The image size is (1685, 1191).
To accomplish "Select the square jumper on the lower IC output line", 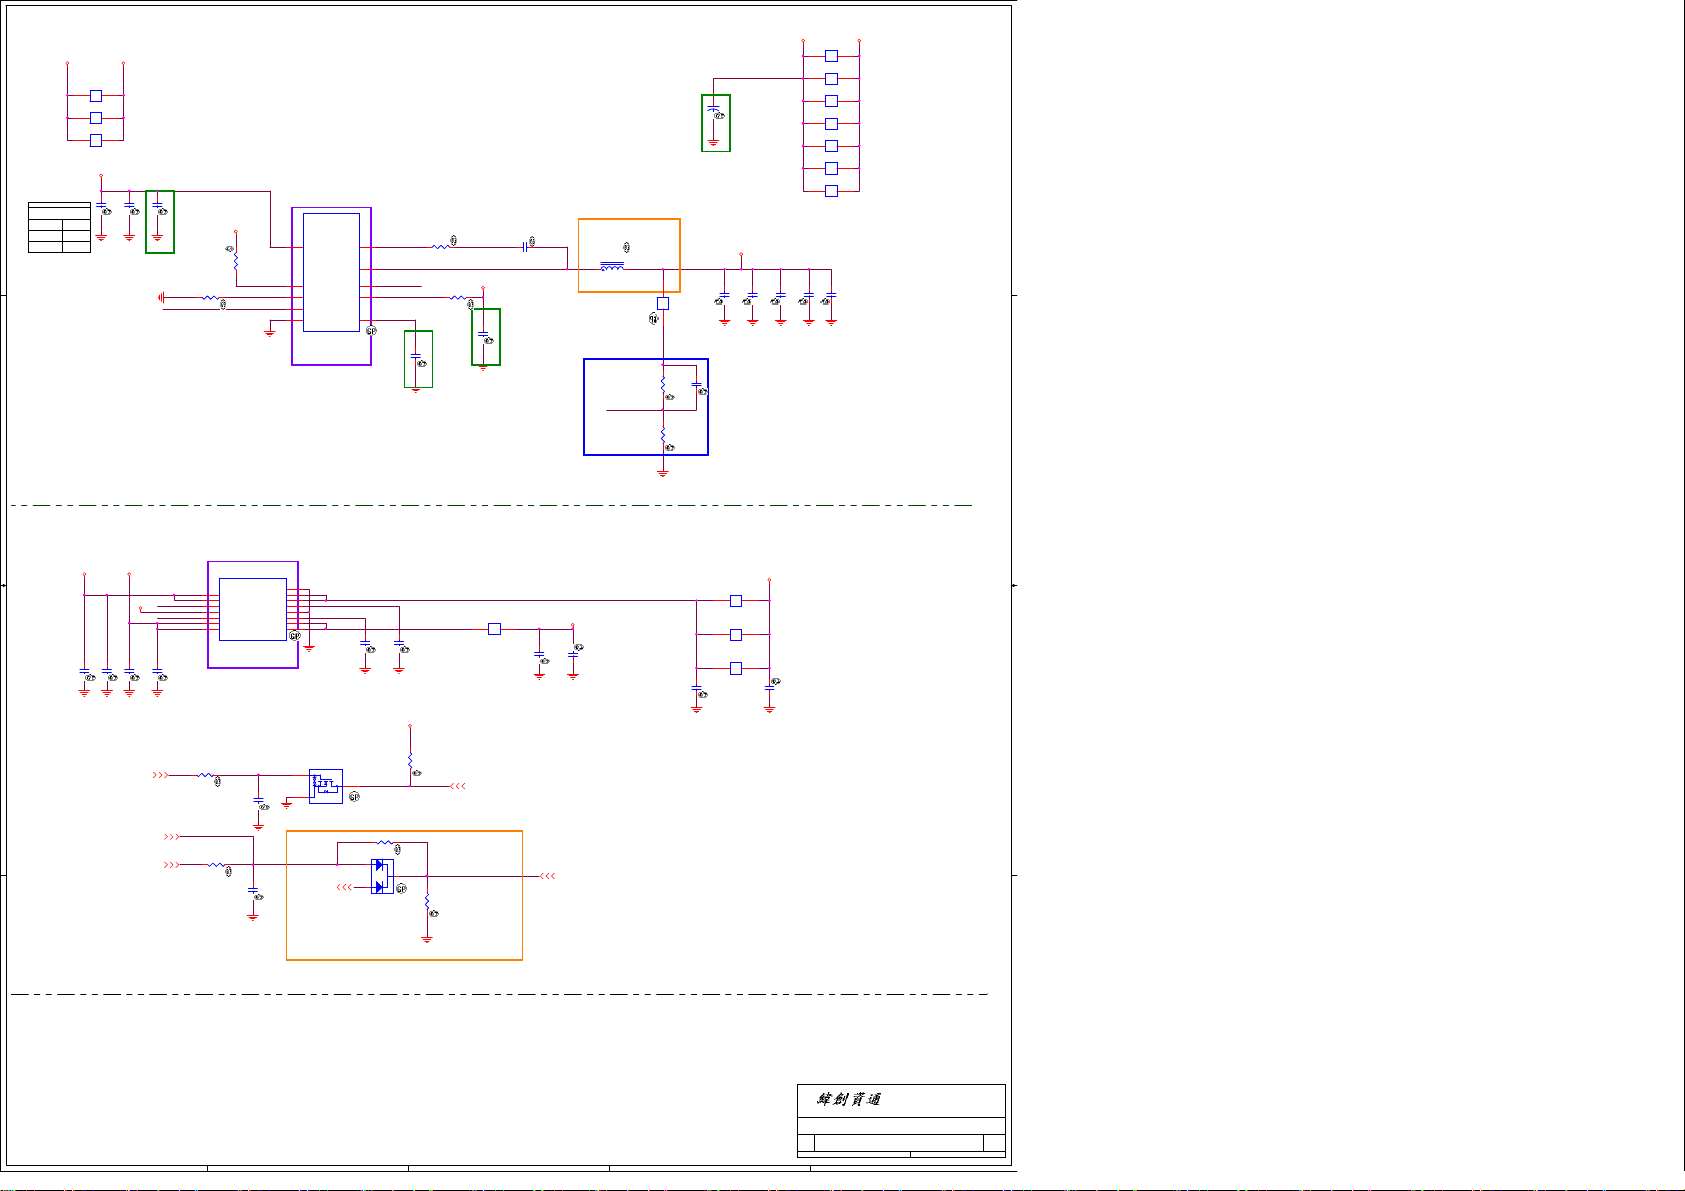I will point(494,629).
